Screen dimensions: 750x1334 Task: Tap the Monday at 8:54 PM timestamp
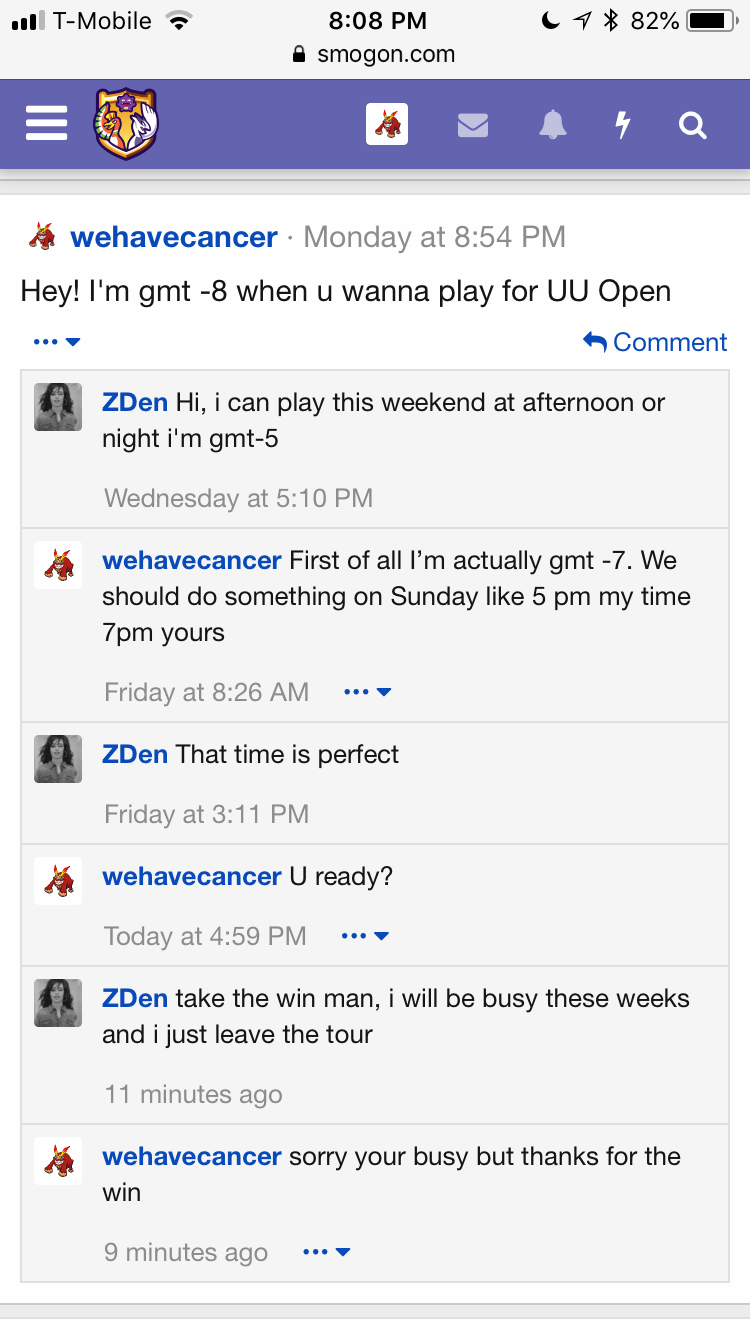coord(434,237)
